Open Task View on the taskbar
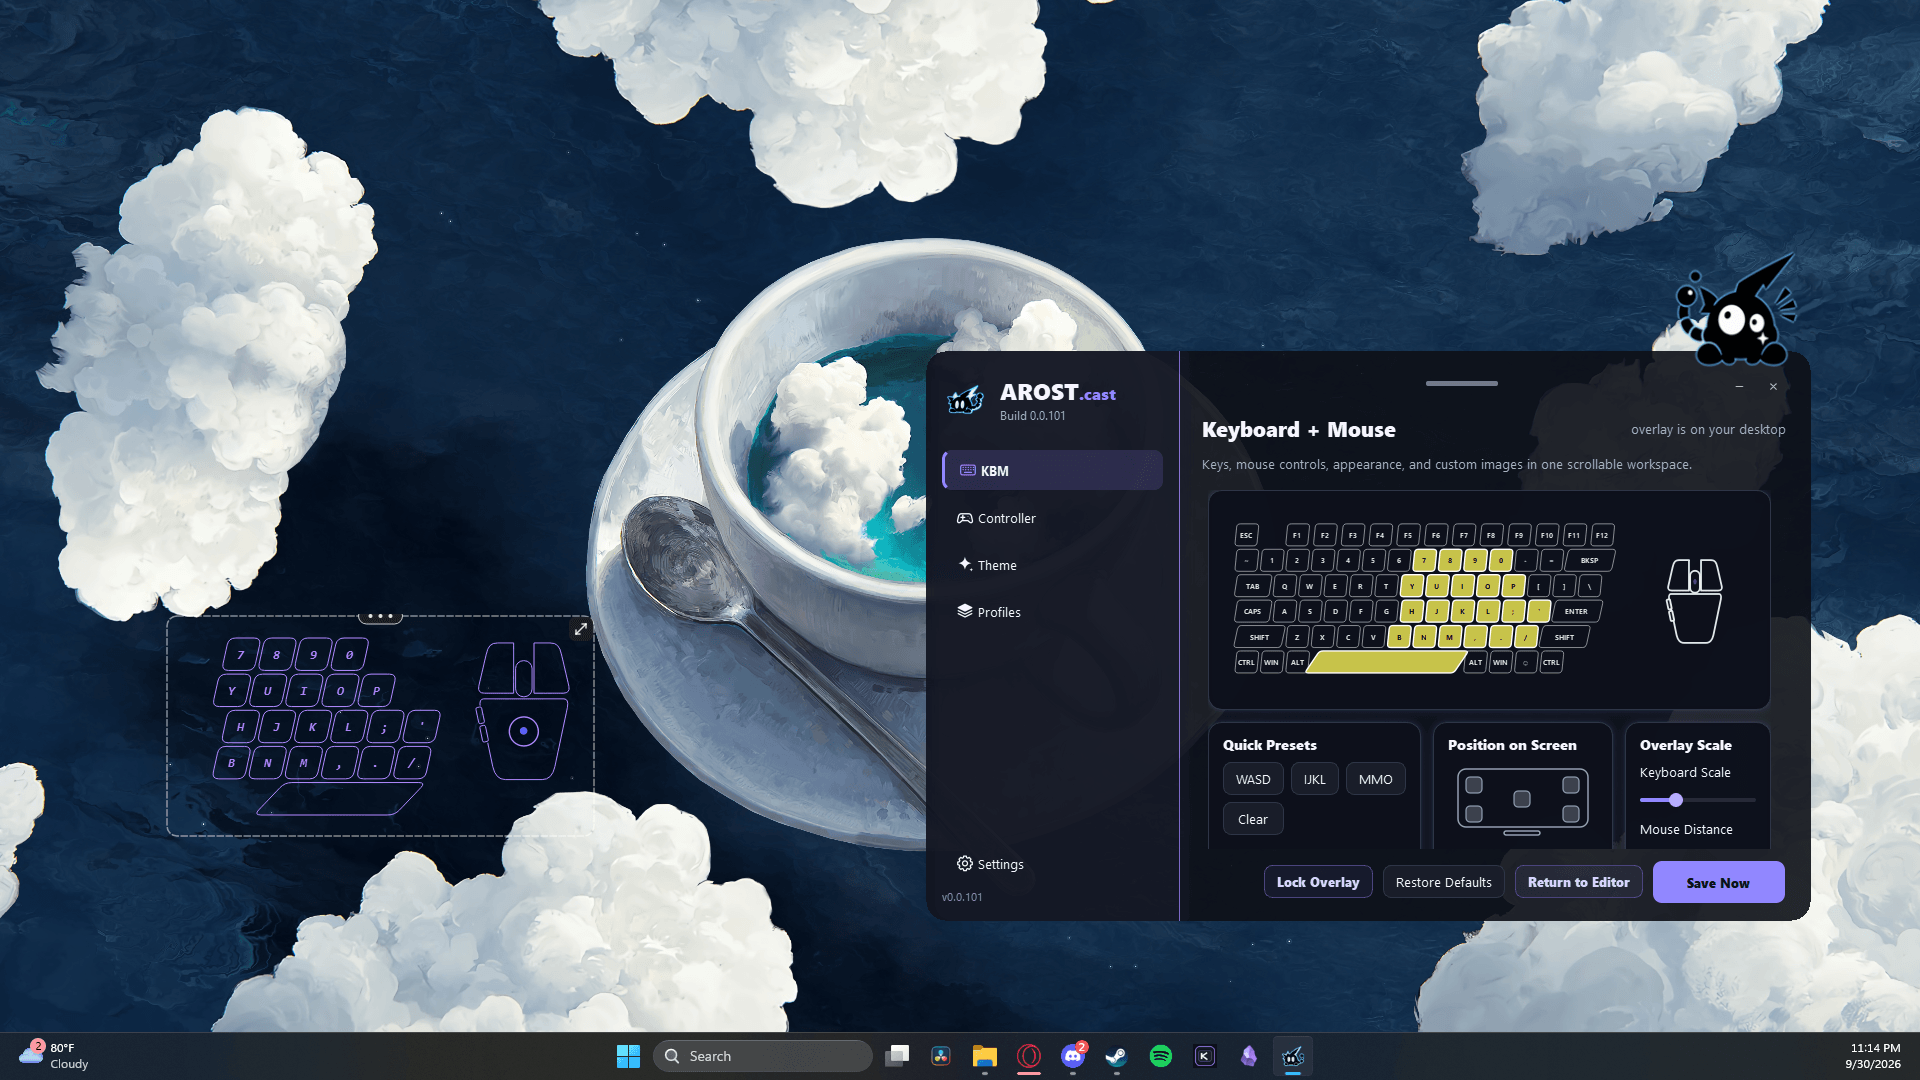The height and width of the screenshot is (1080, 1920). 897,1056
